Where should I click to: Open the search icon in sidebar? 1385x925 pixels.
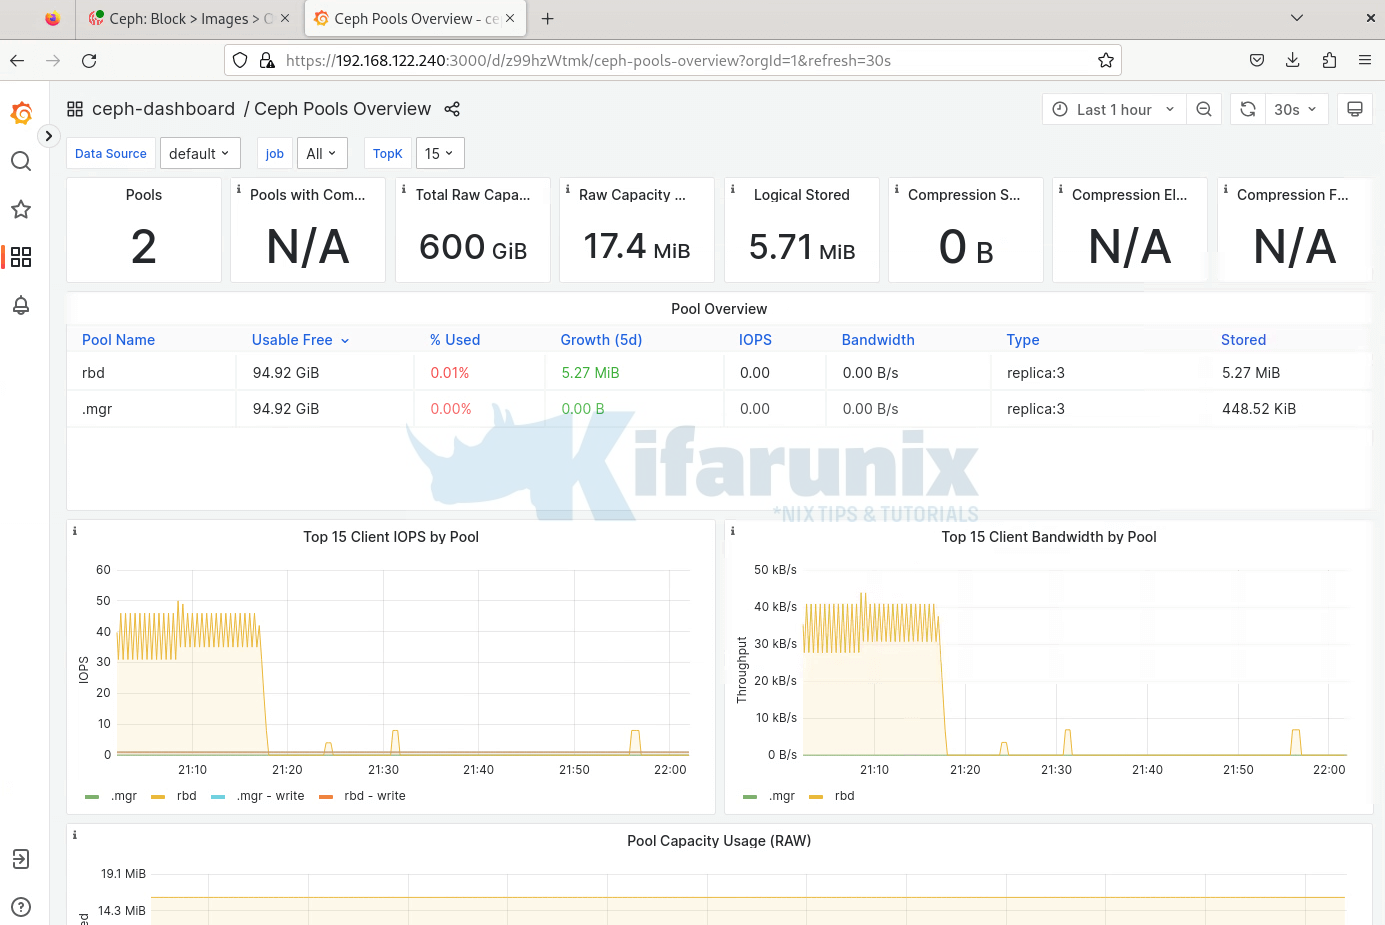coord(21,161)
